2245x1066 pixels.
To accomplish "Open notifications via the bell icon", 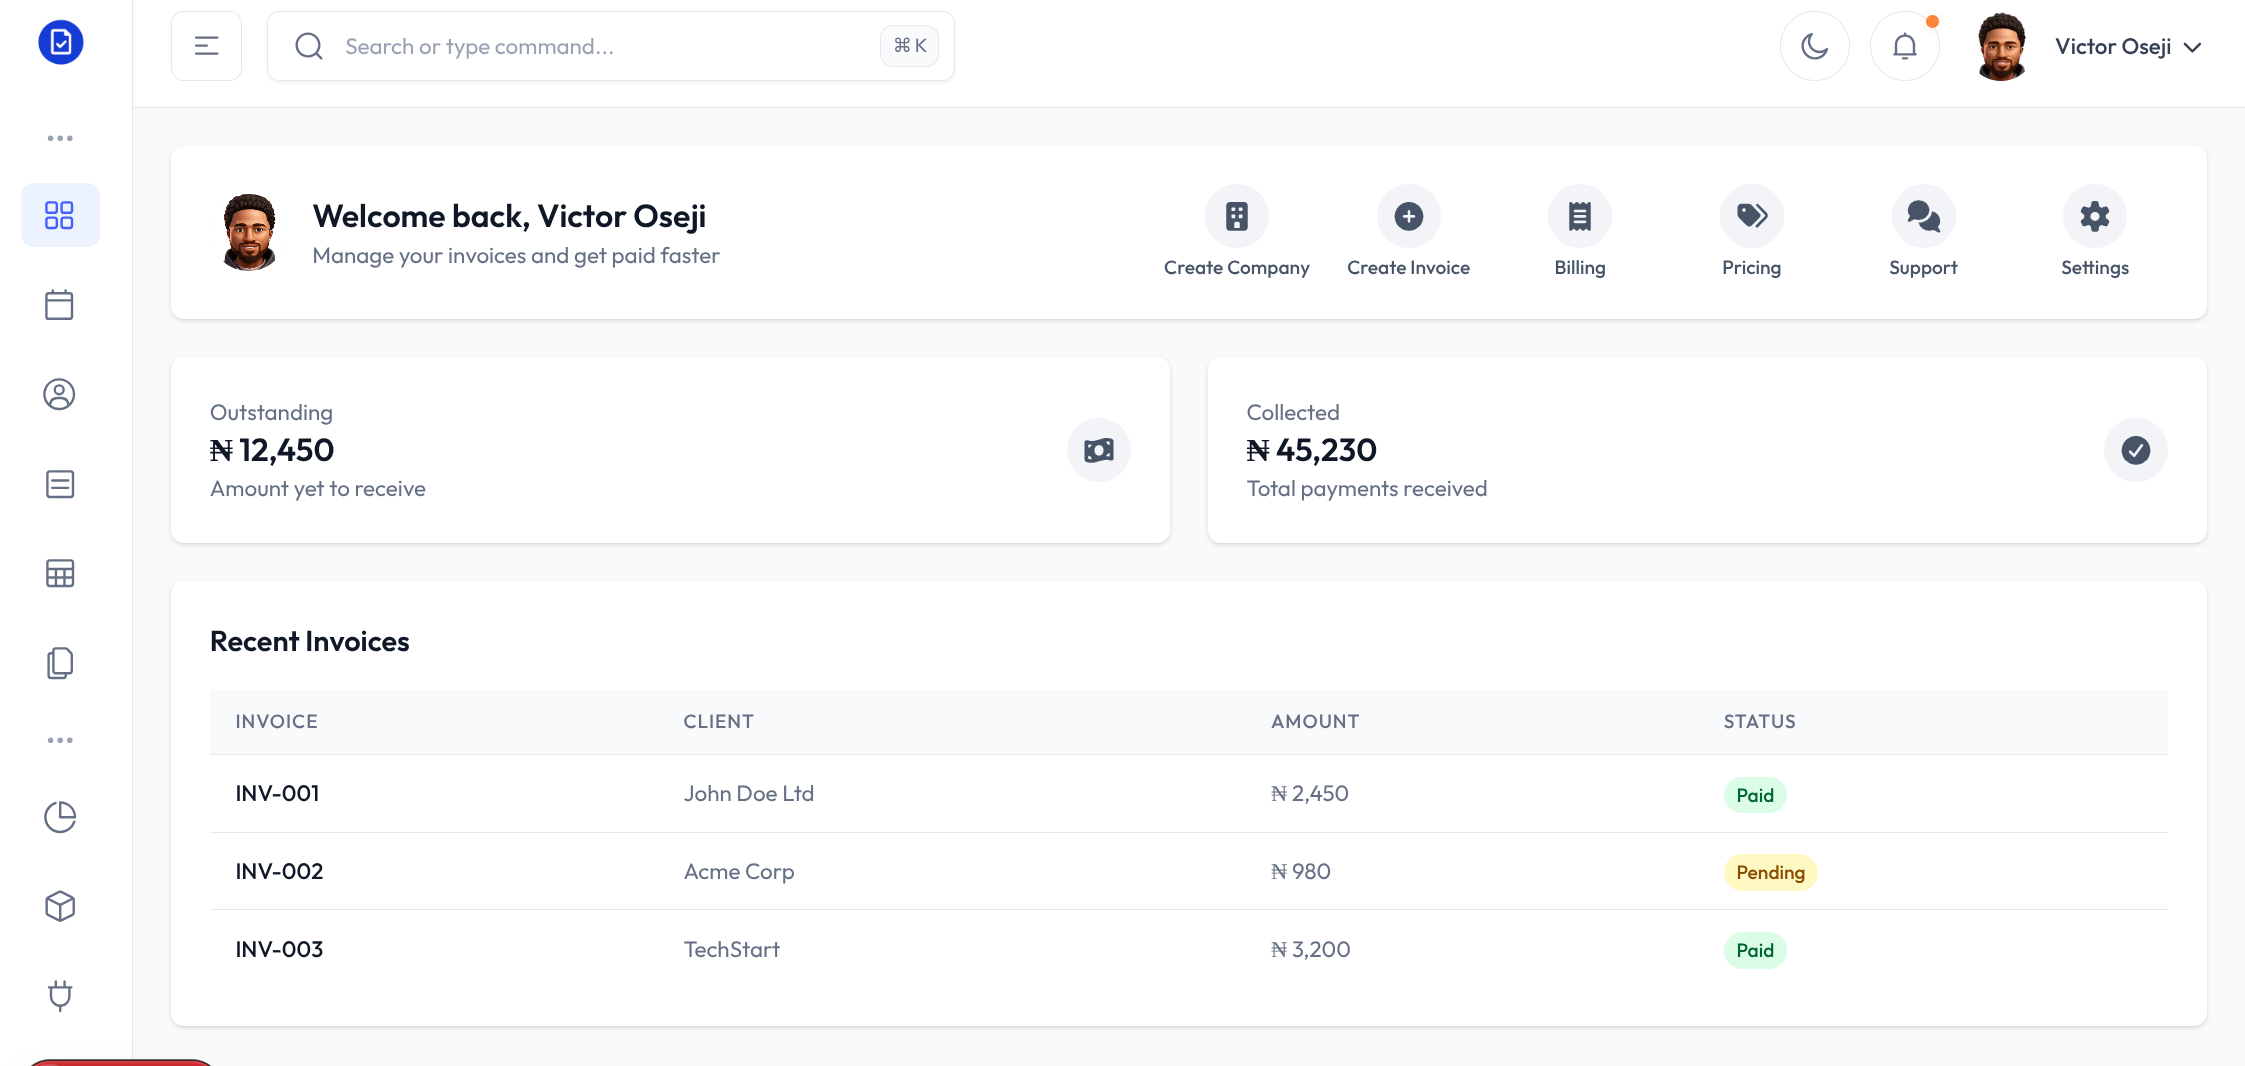I will tap(1904, 45).
